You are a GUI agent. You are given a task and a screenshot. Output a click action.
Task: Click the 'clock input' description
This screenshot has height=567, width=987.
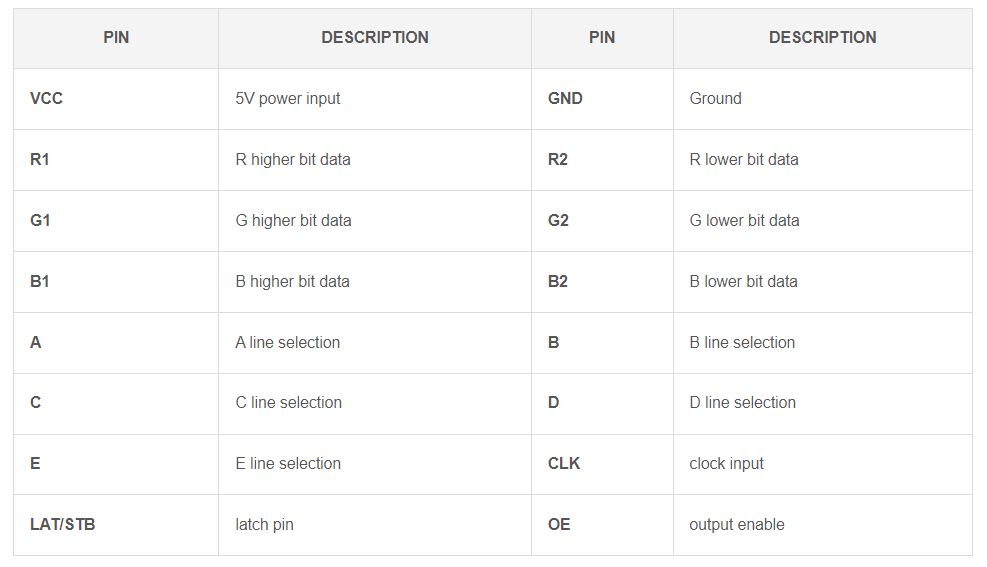click(727, 463)
